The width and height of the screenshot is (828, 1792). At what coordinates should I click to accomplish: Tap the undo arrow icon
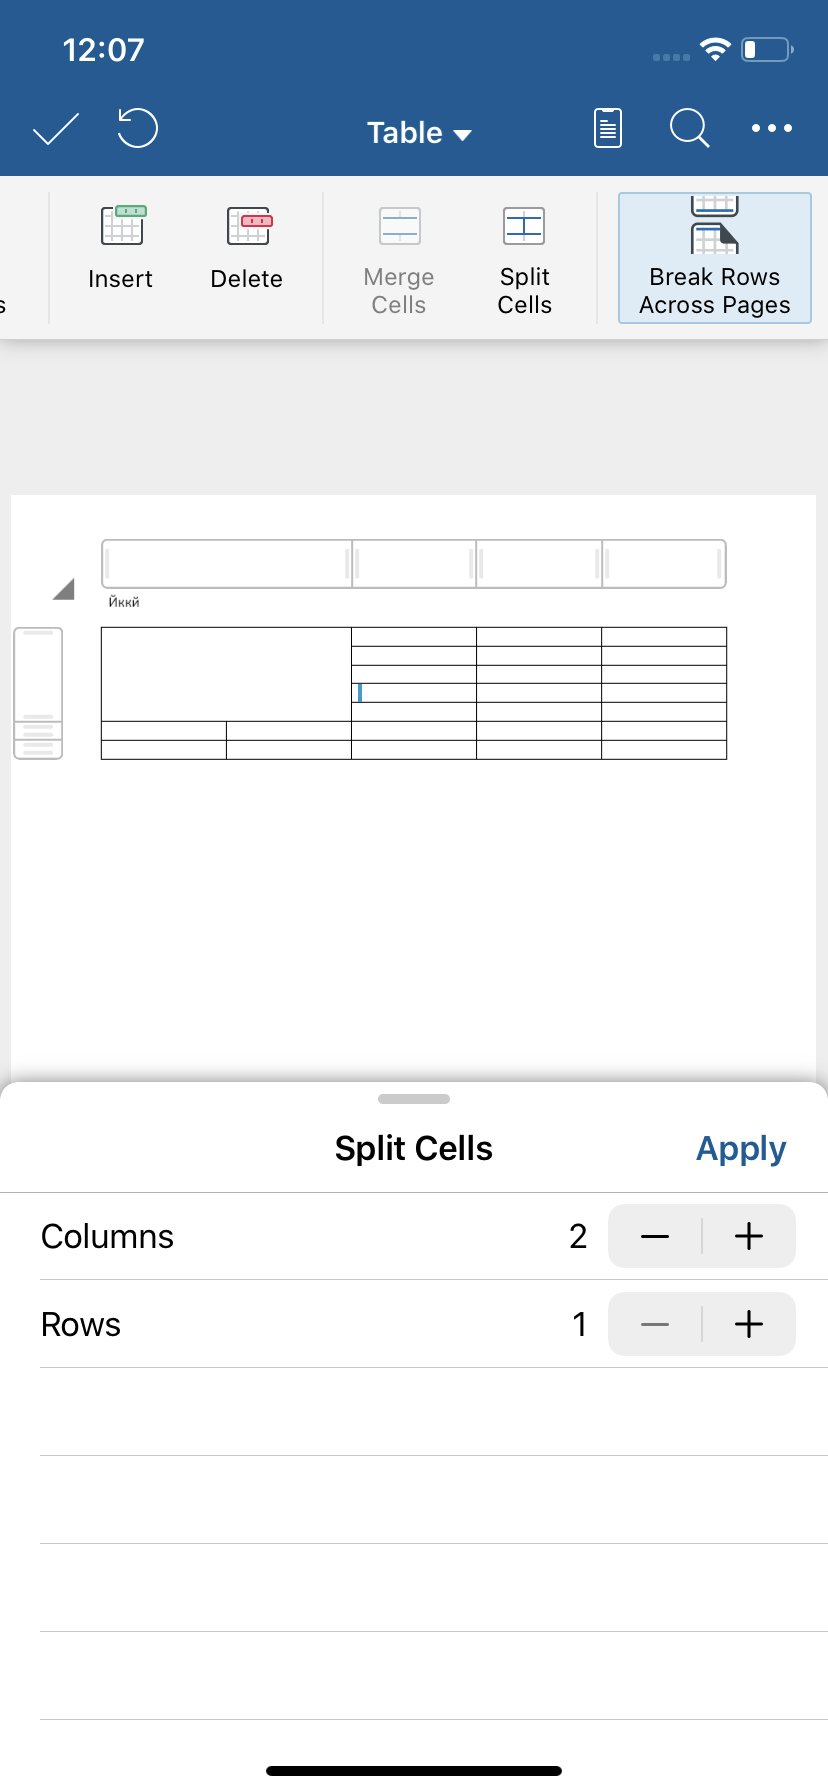138,128
